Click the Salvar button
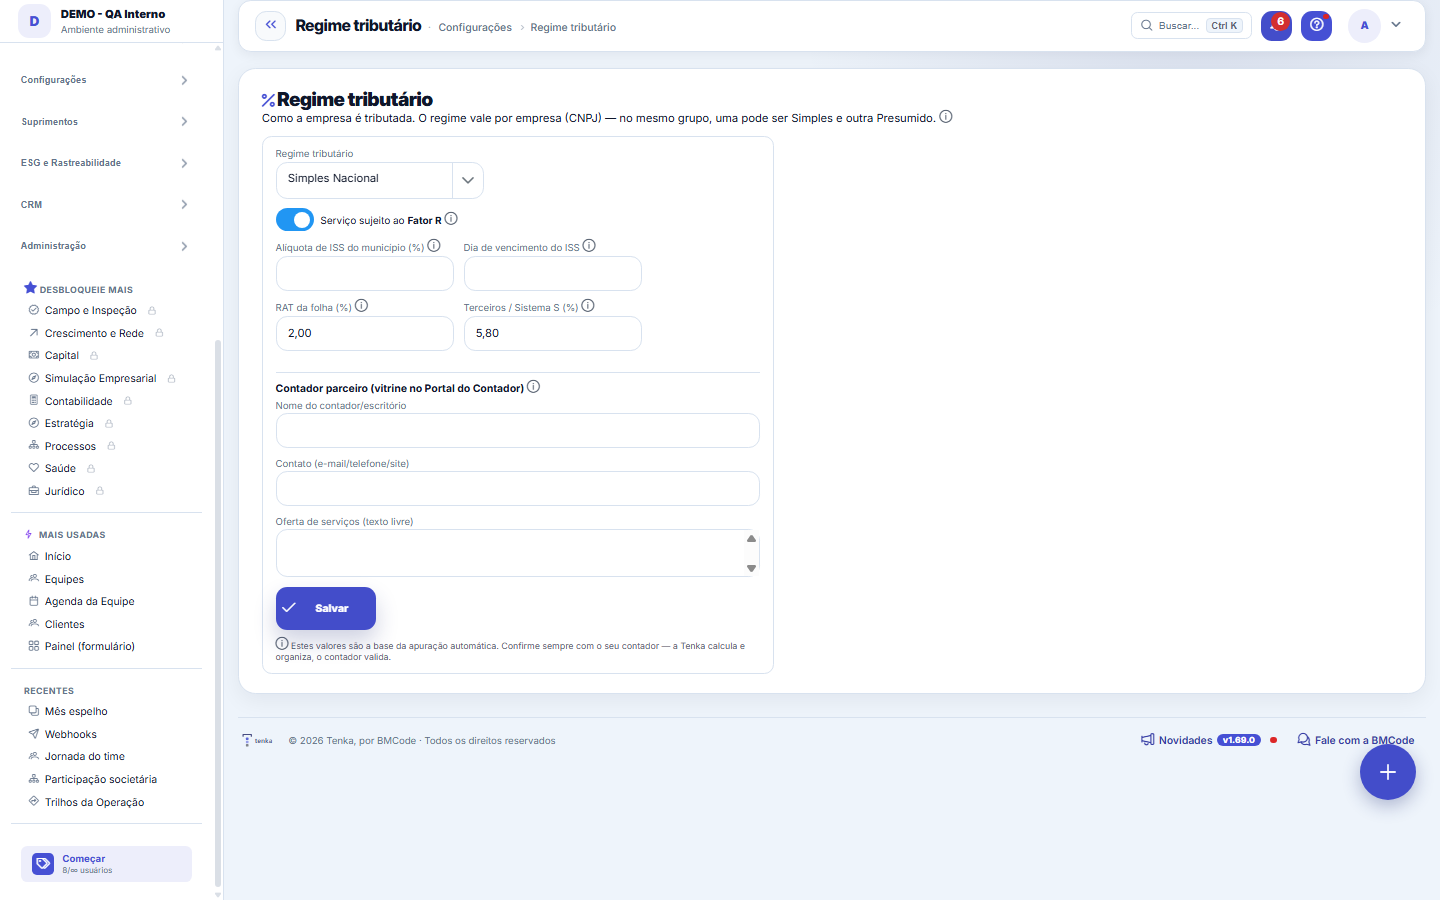Viewport: 1440px width, 900px height. click(326, 608)
